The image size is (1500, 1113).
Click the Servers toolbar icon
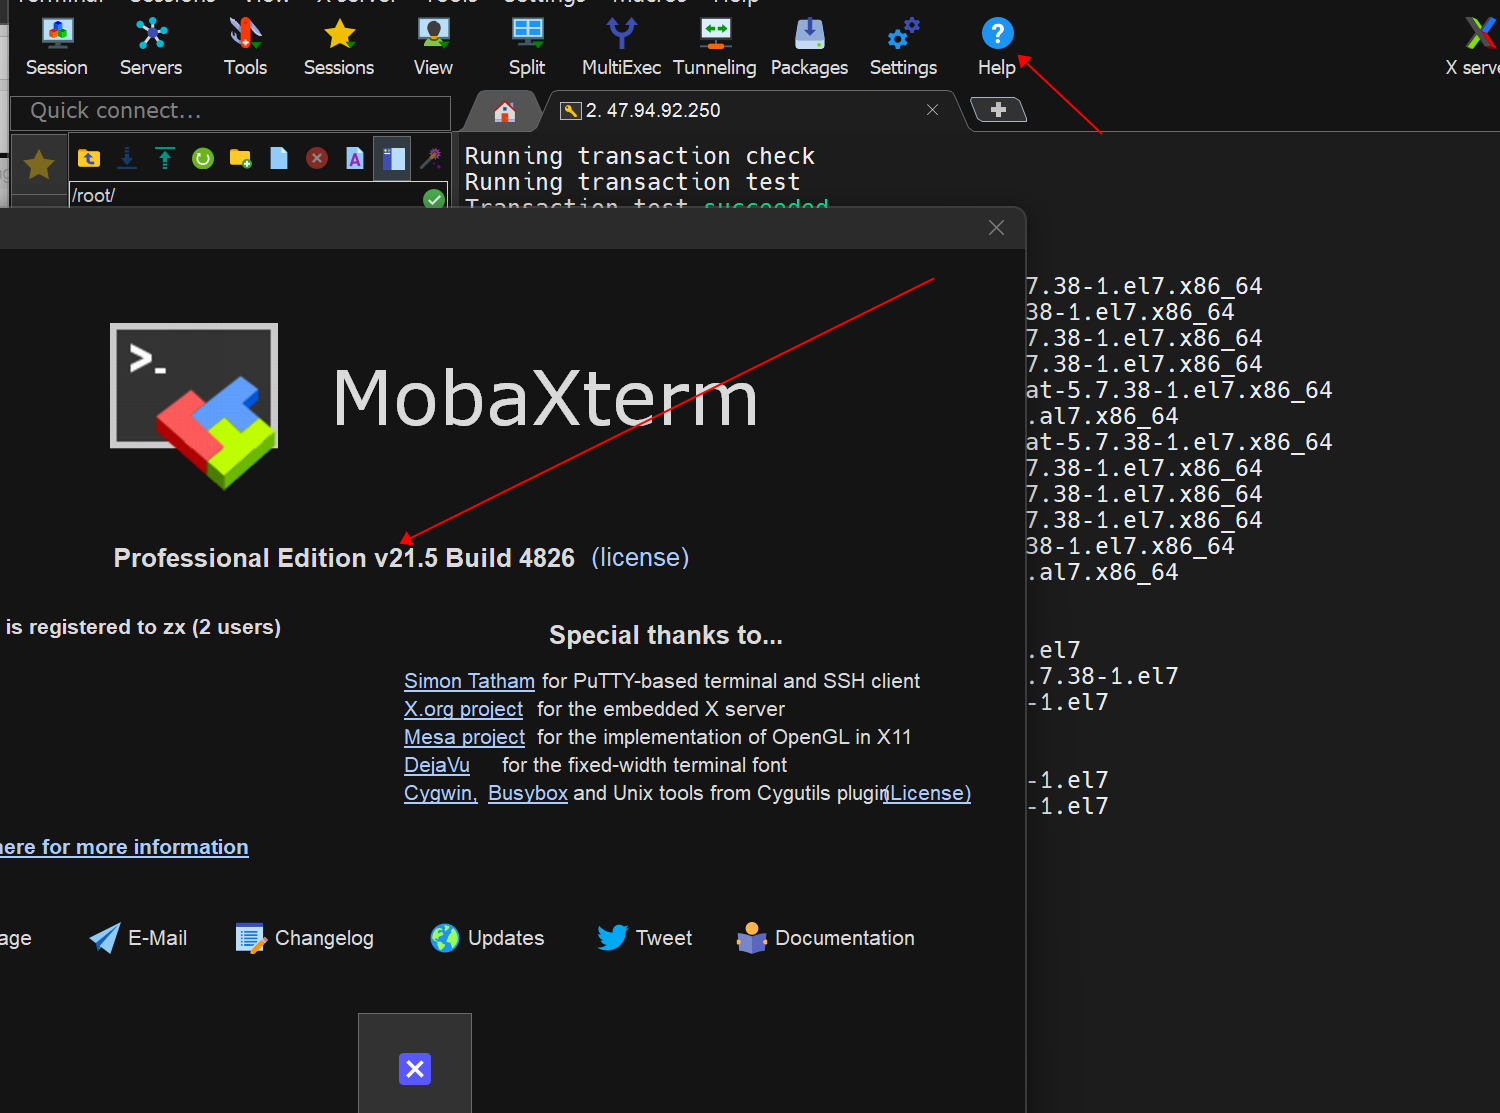[151, 47]
